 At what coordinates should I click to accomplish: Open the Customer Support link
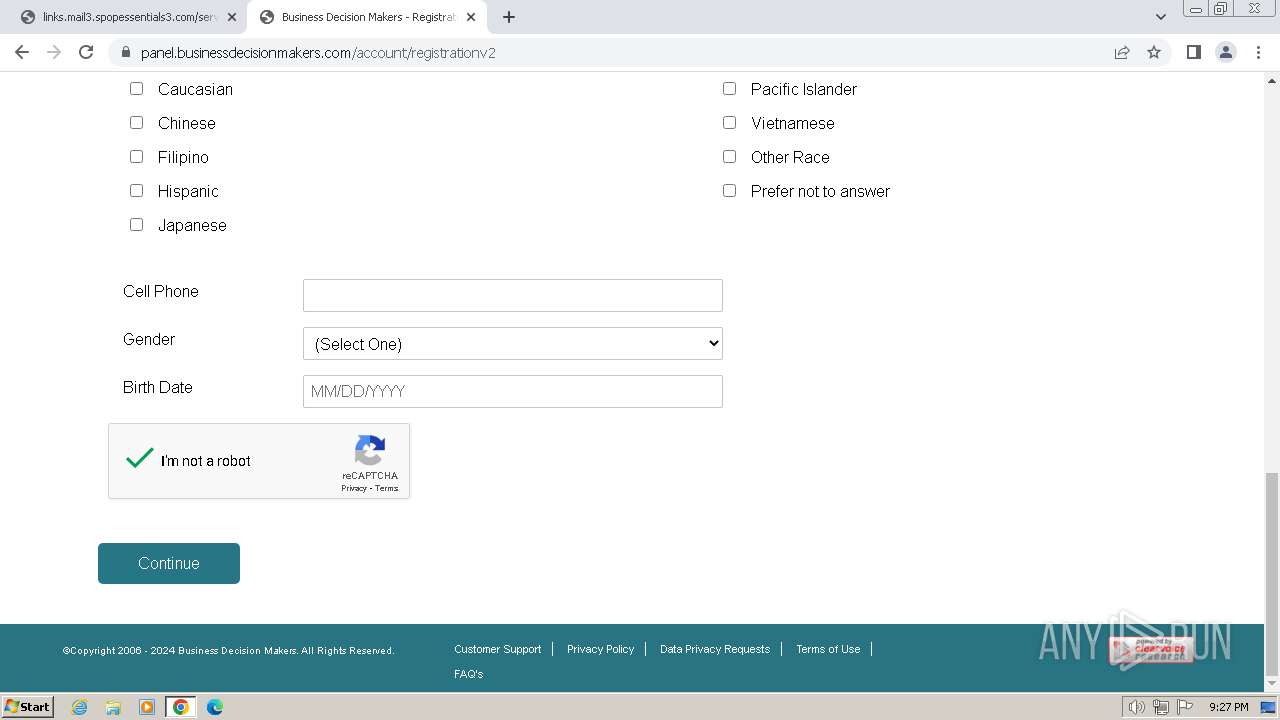497,649
